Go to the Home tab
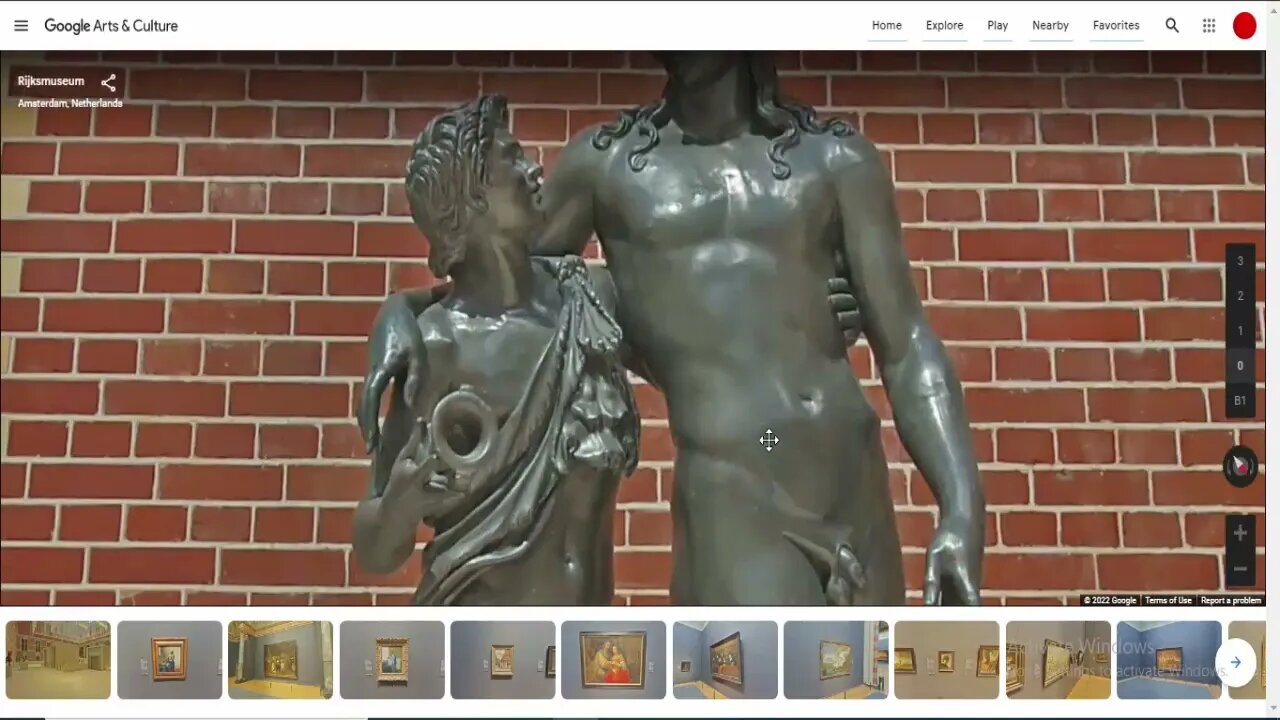The image size is (1280, 720). (x=887, y=26)
